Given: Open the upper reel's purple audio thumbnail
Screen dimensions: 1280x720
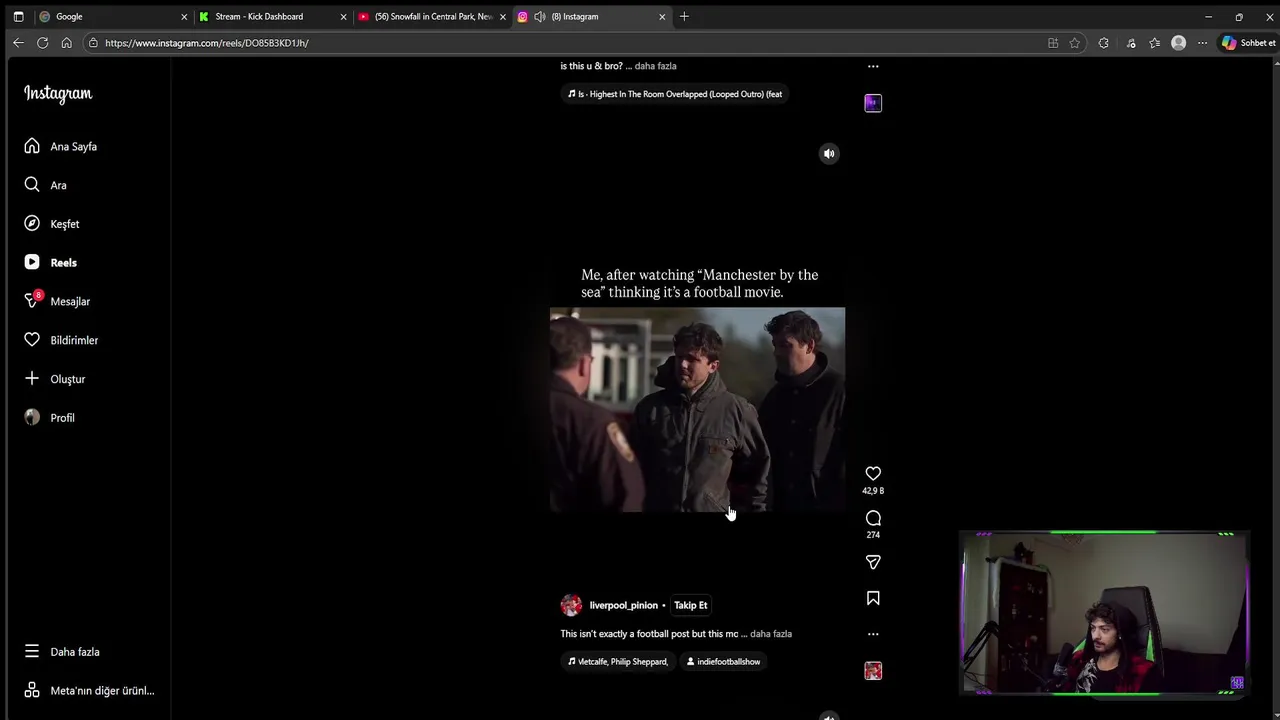Looking at the screenshot, I should point(873,103).
